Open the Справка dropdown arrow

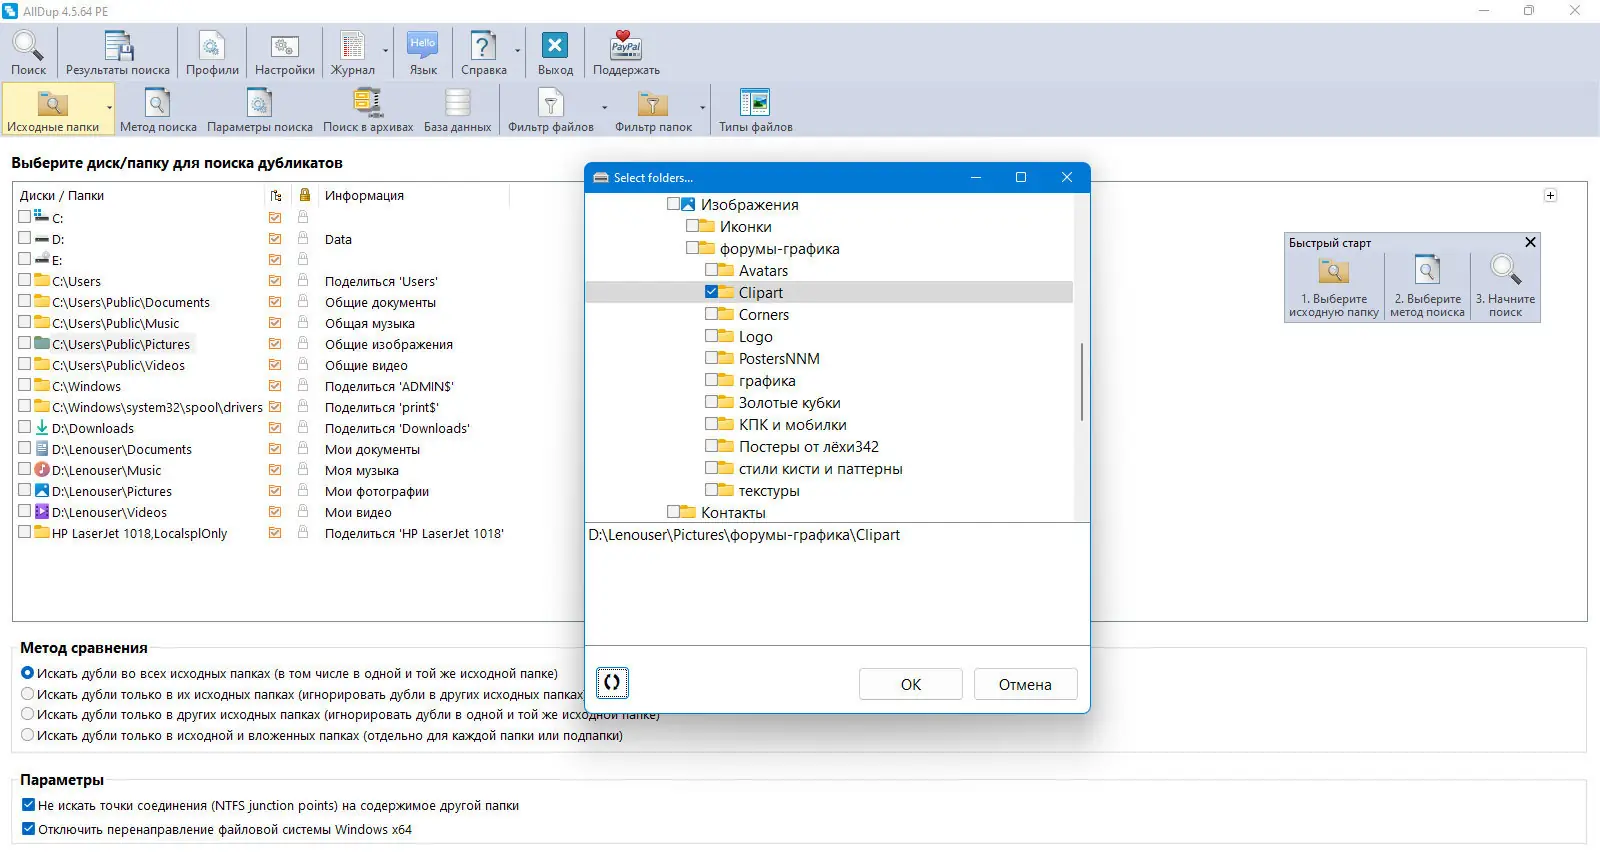tap(517, 50)
